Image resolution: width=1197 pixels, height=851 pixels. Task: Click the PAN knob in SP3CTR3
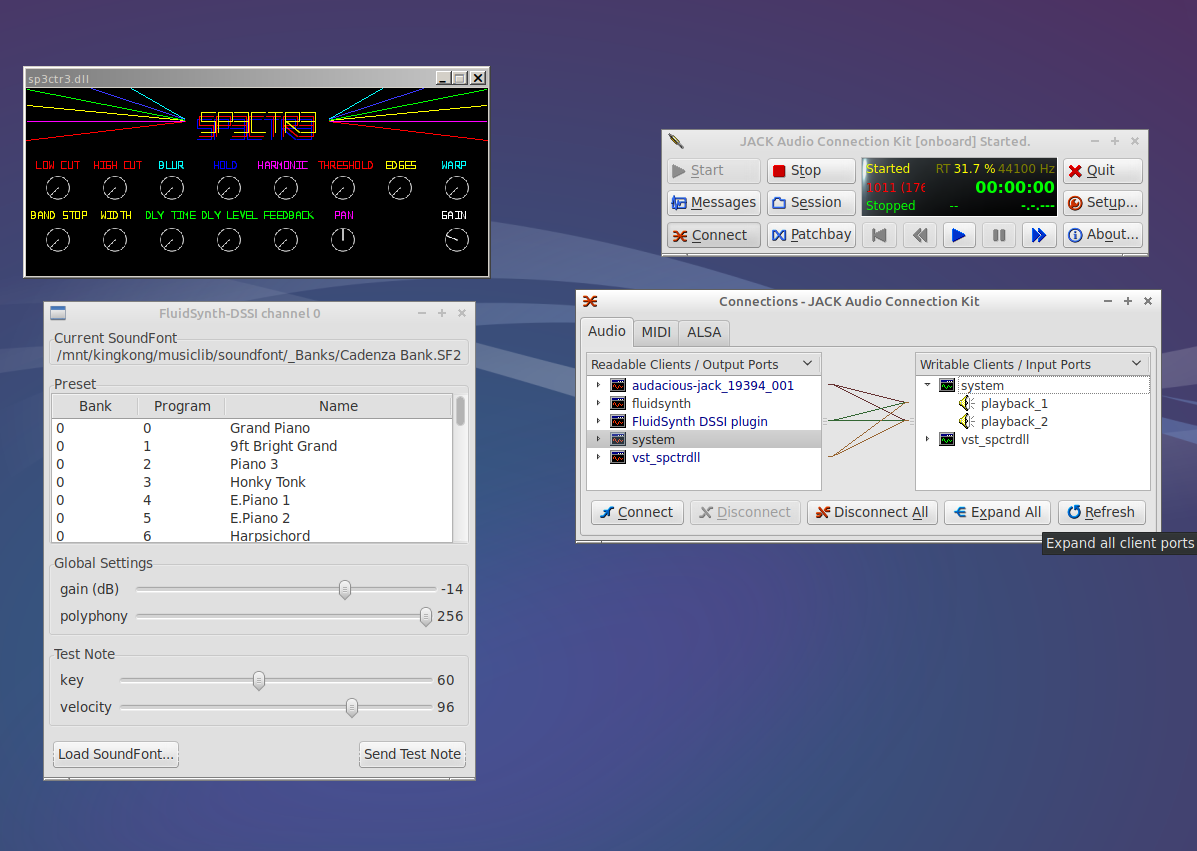point(343,240)
